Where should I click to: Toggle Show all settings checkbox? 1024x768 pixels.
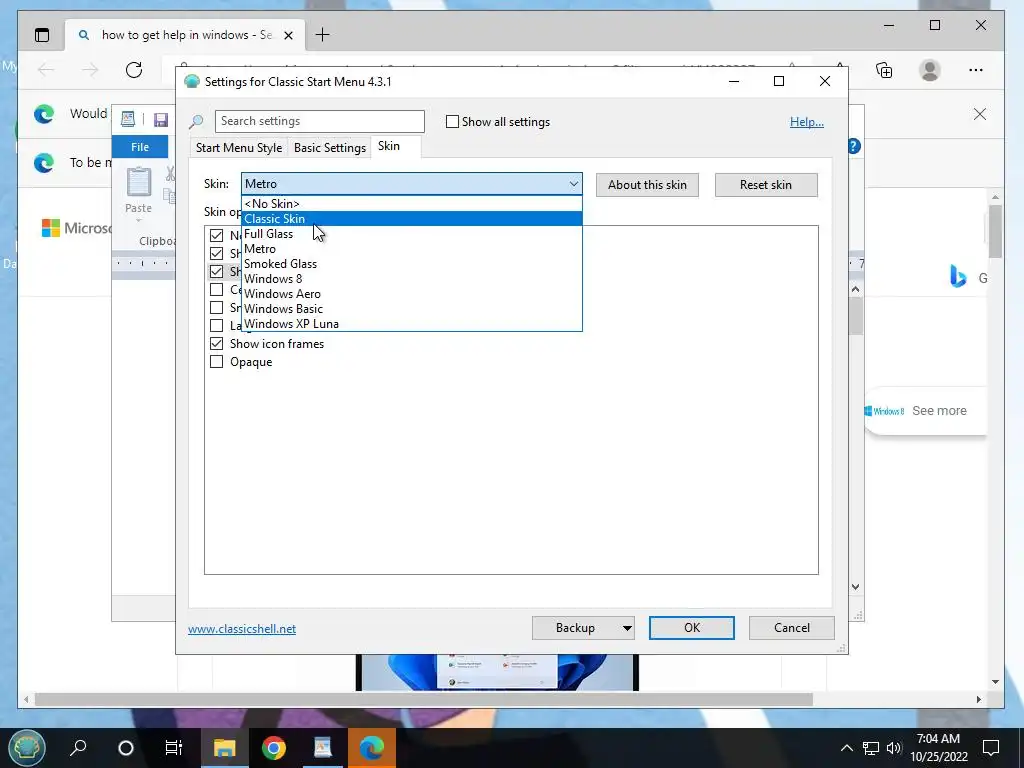point(452,121)
